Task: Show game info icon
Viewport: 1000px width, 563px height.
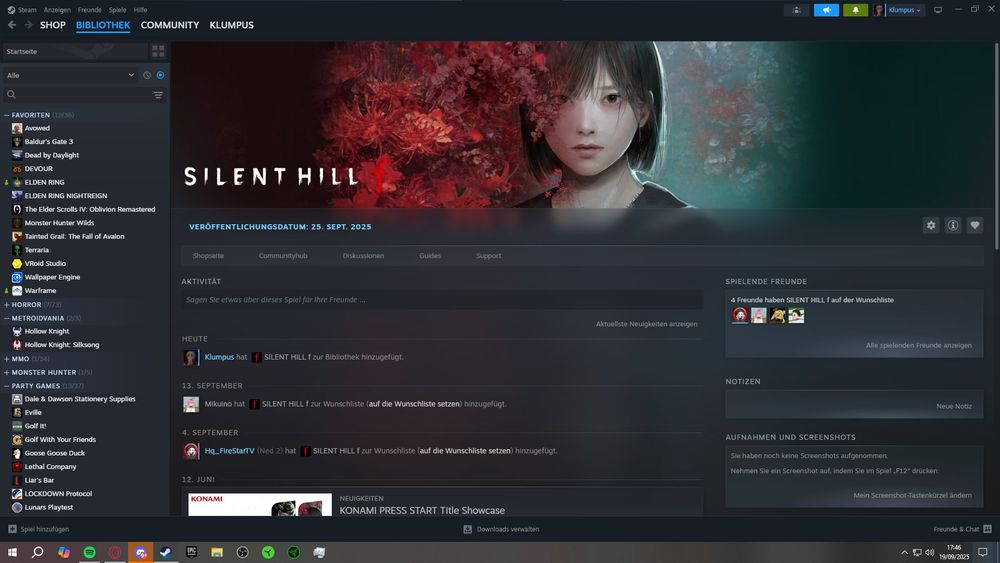Action: pyautogui.click(x=953, y=225)
